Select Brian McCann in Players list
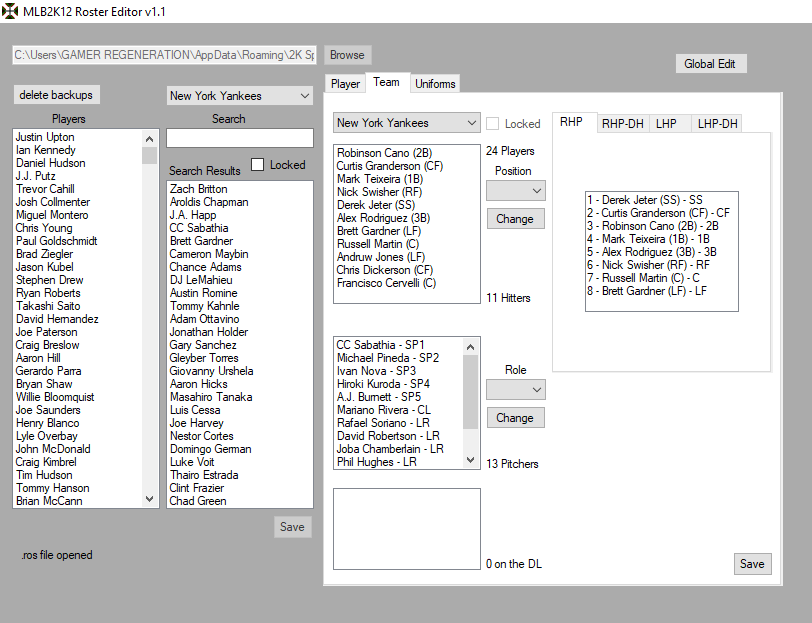 coord(49,501)
